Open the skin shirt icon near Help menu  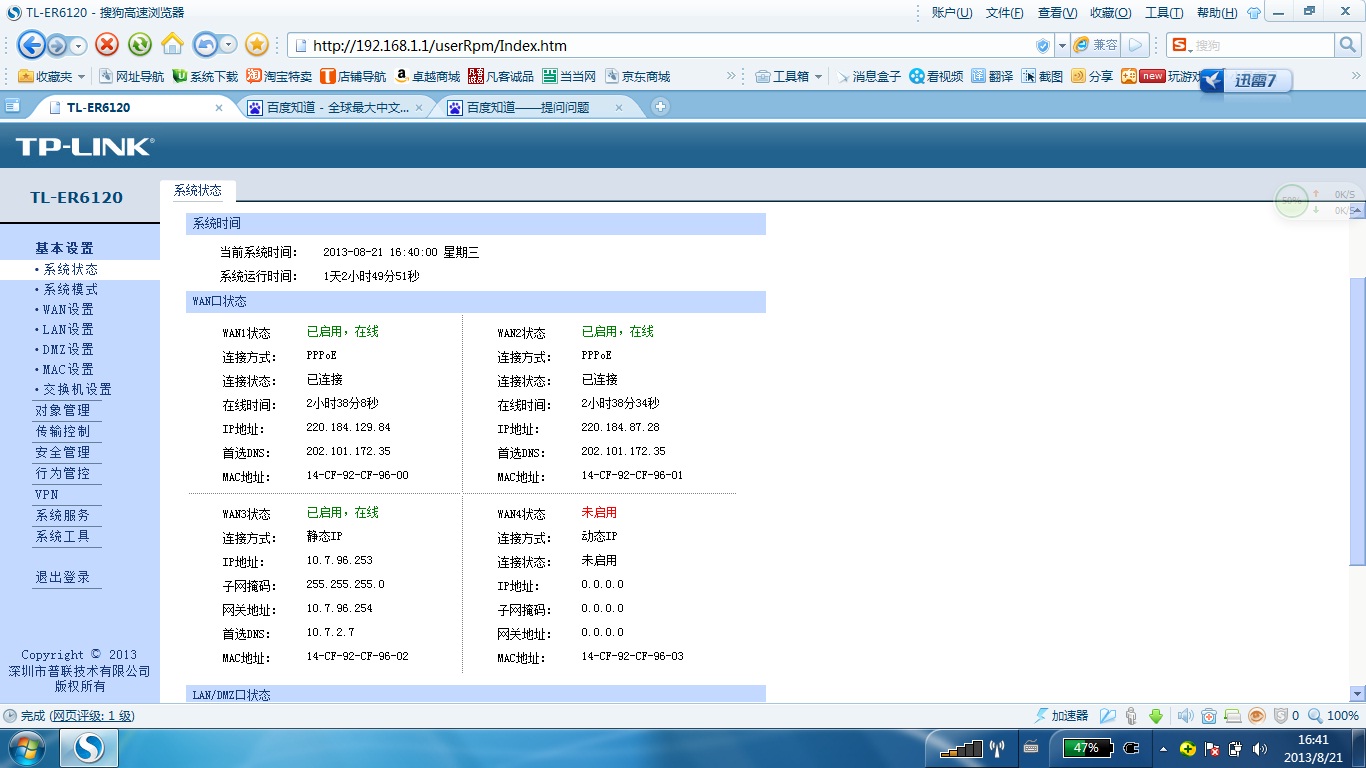(1254, 13)
